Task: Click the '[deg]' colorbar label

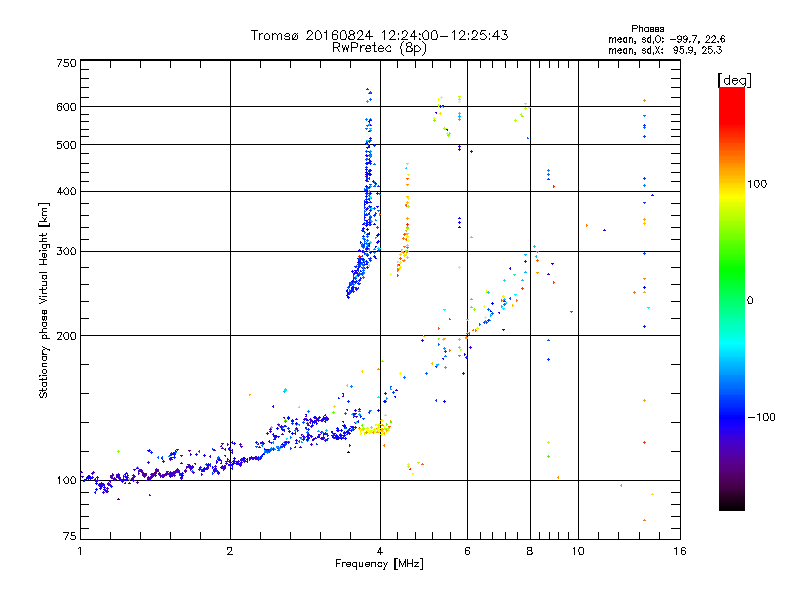Action: [734, 80]
